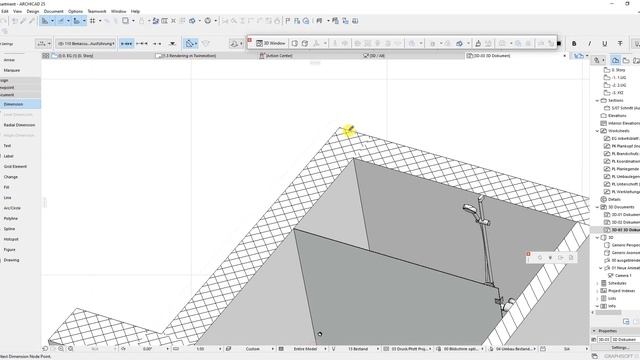Screen dimensions: 640x360
Task: Select the Interior Elevations item in Navigator
Action: coord(620,123)
